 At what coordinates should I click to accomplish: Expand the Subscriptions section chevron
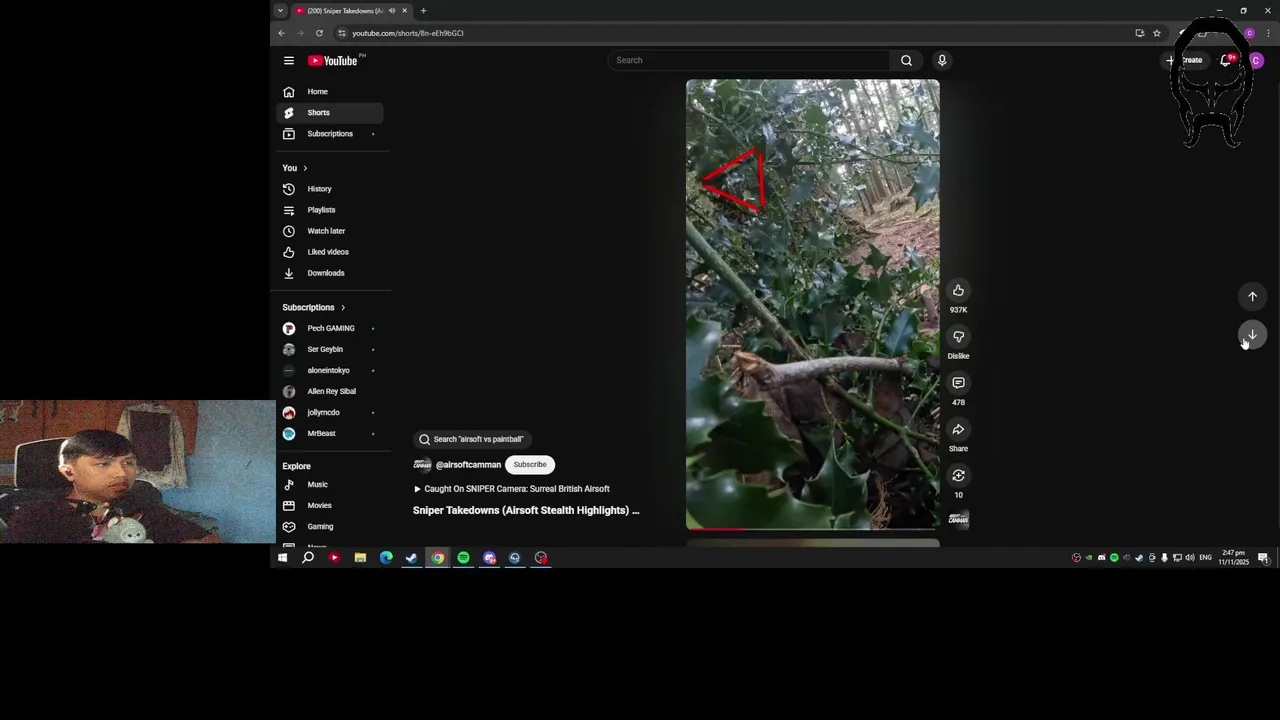tap(343, 308)
